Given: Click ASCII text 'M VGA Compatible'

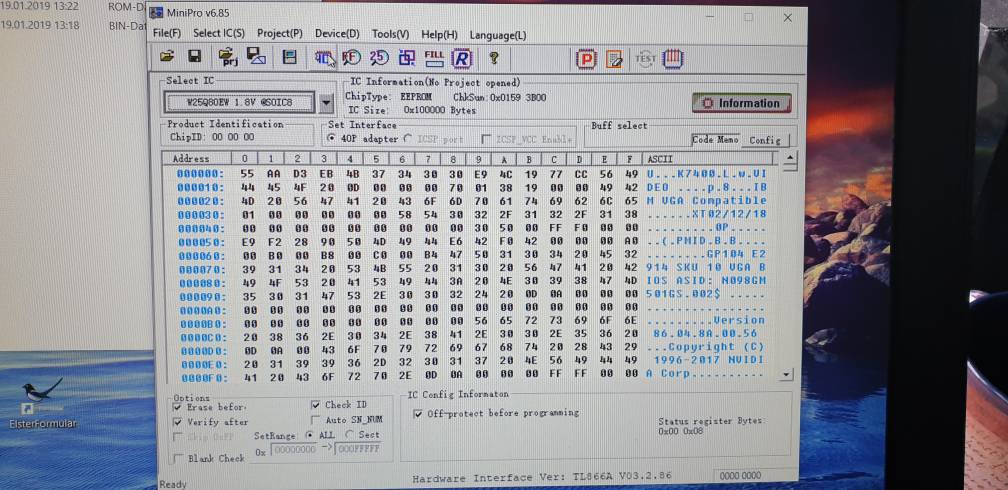Looking at the screenshot, I should (706, 201).
